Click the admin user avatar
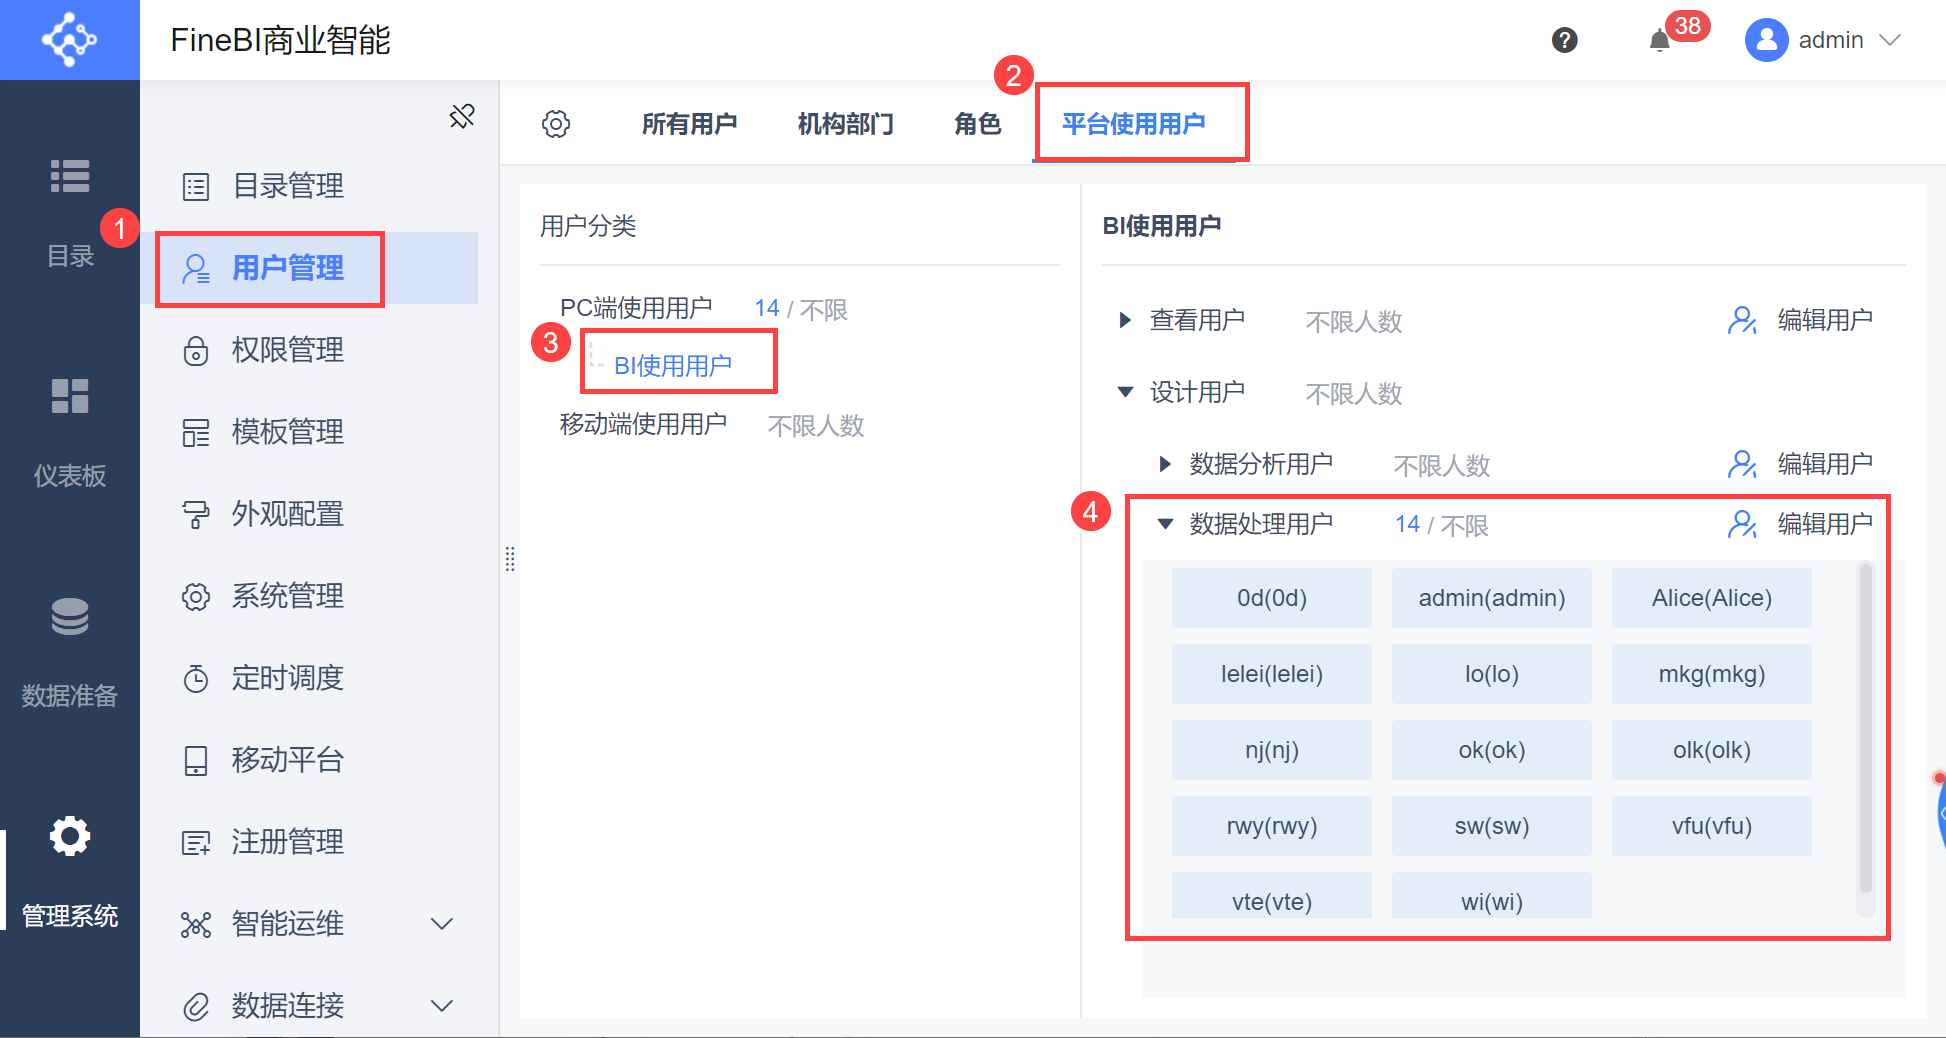1946x1038 pixels. coord(1767,40)
